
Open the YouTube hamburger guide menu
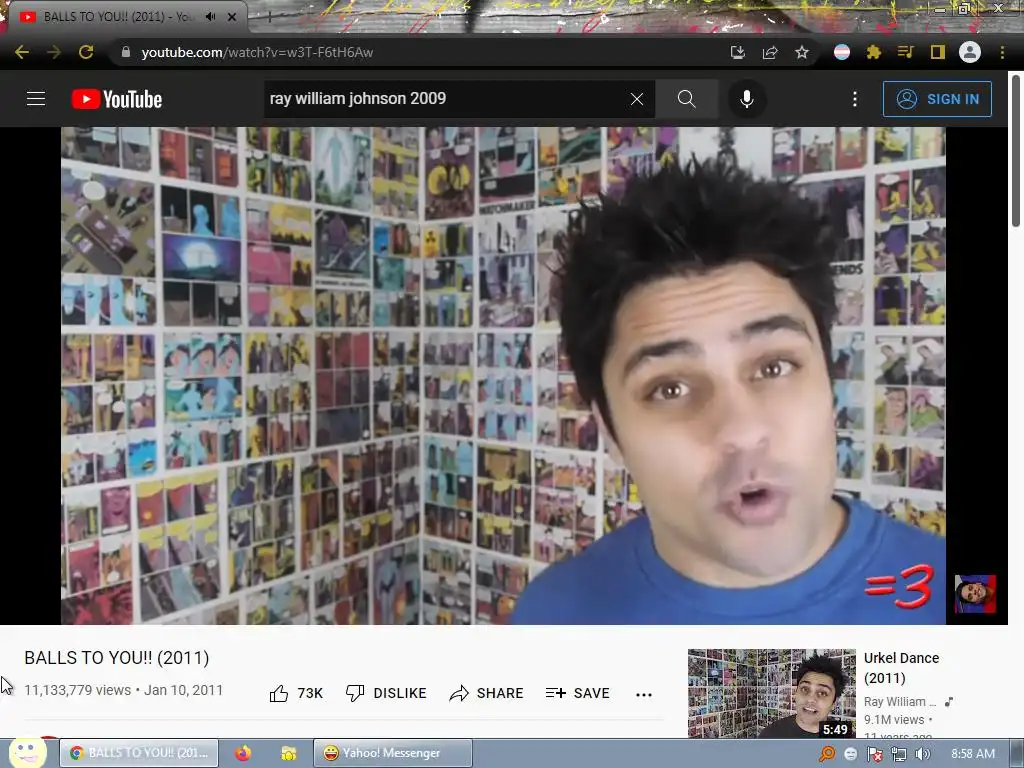[x=36, y=99]
